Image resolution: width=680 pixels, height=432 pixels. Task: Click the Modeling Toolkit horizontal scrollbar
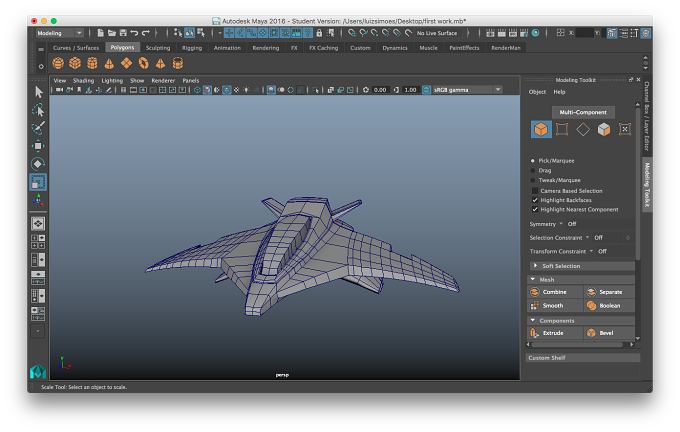pos(579,344)
